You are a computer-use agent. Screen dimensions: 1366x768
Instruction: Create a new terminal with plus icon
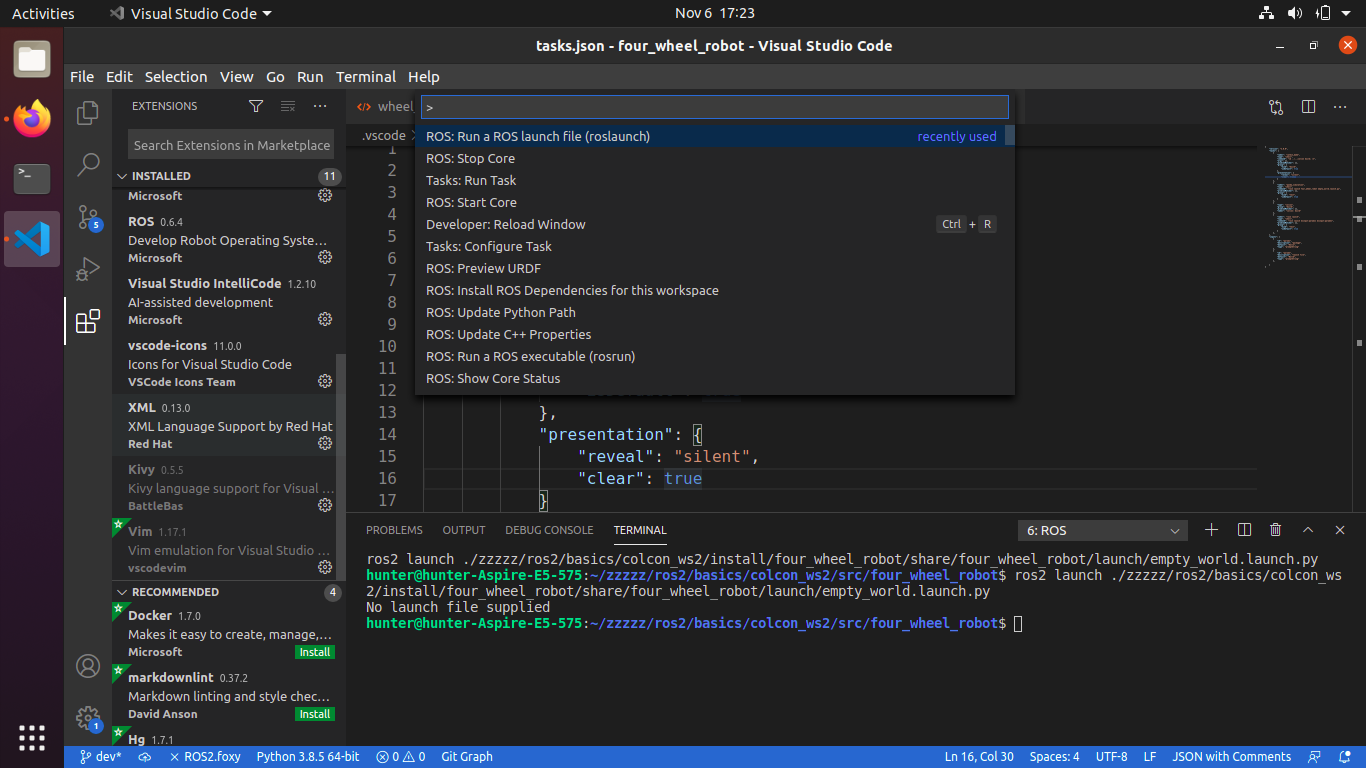(1212, 530)
